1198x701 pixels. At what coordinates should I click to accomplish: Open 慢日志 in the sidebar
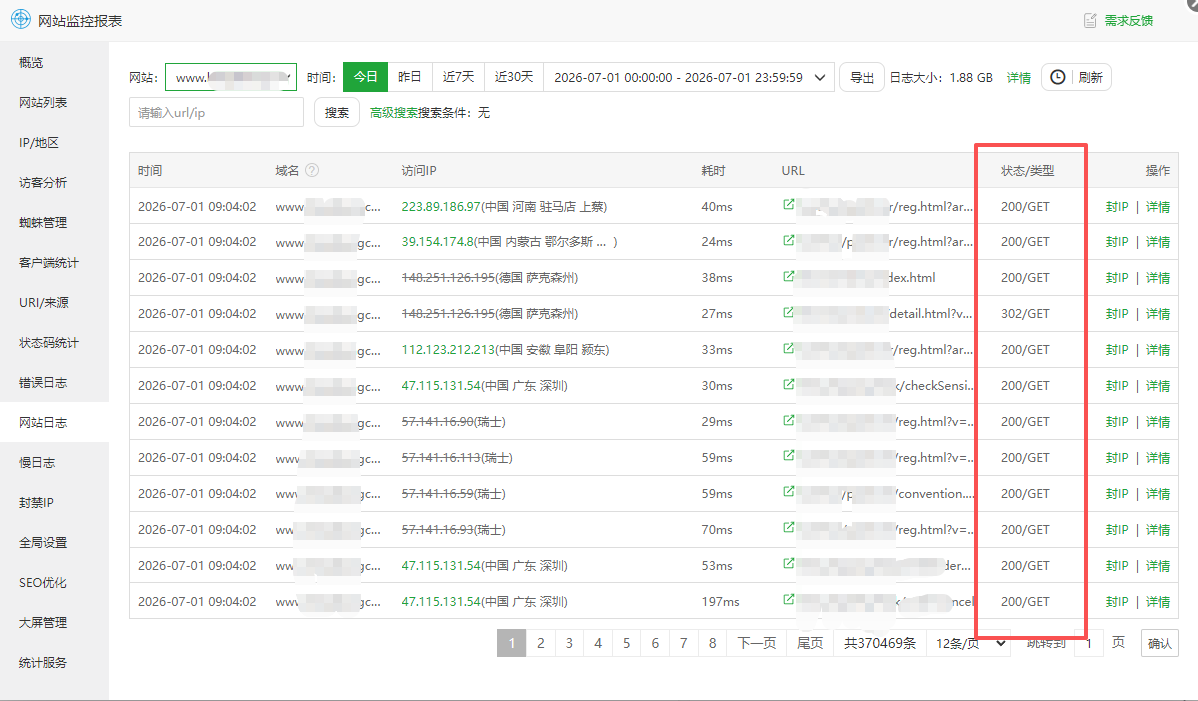click(x=54, y=463)
